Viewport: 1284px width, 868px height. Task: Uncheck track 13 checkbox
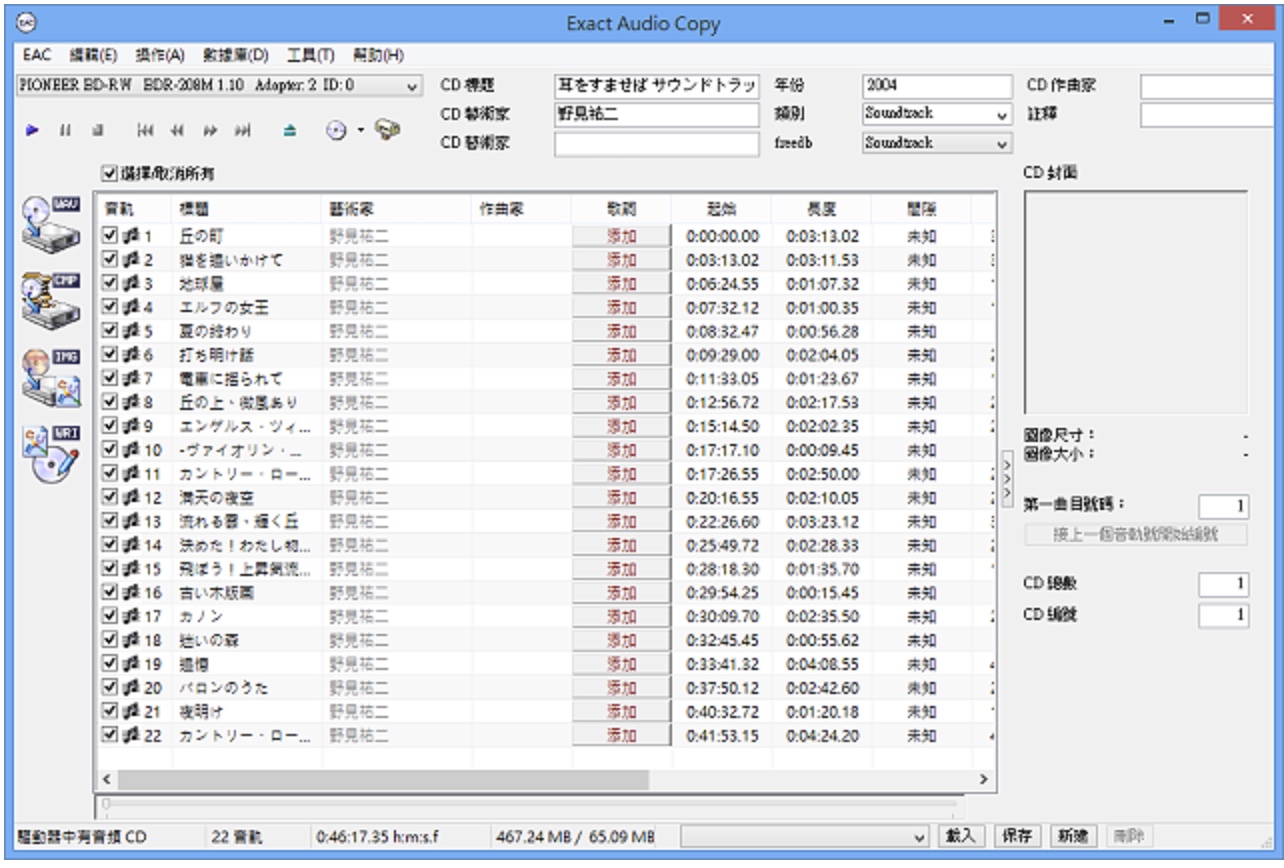[x=111, y=521]
